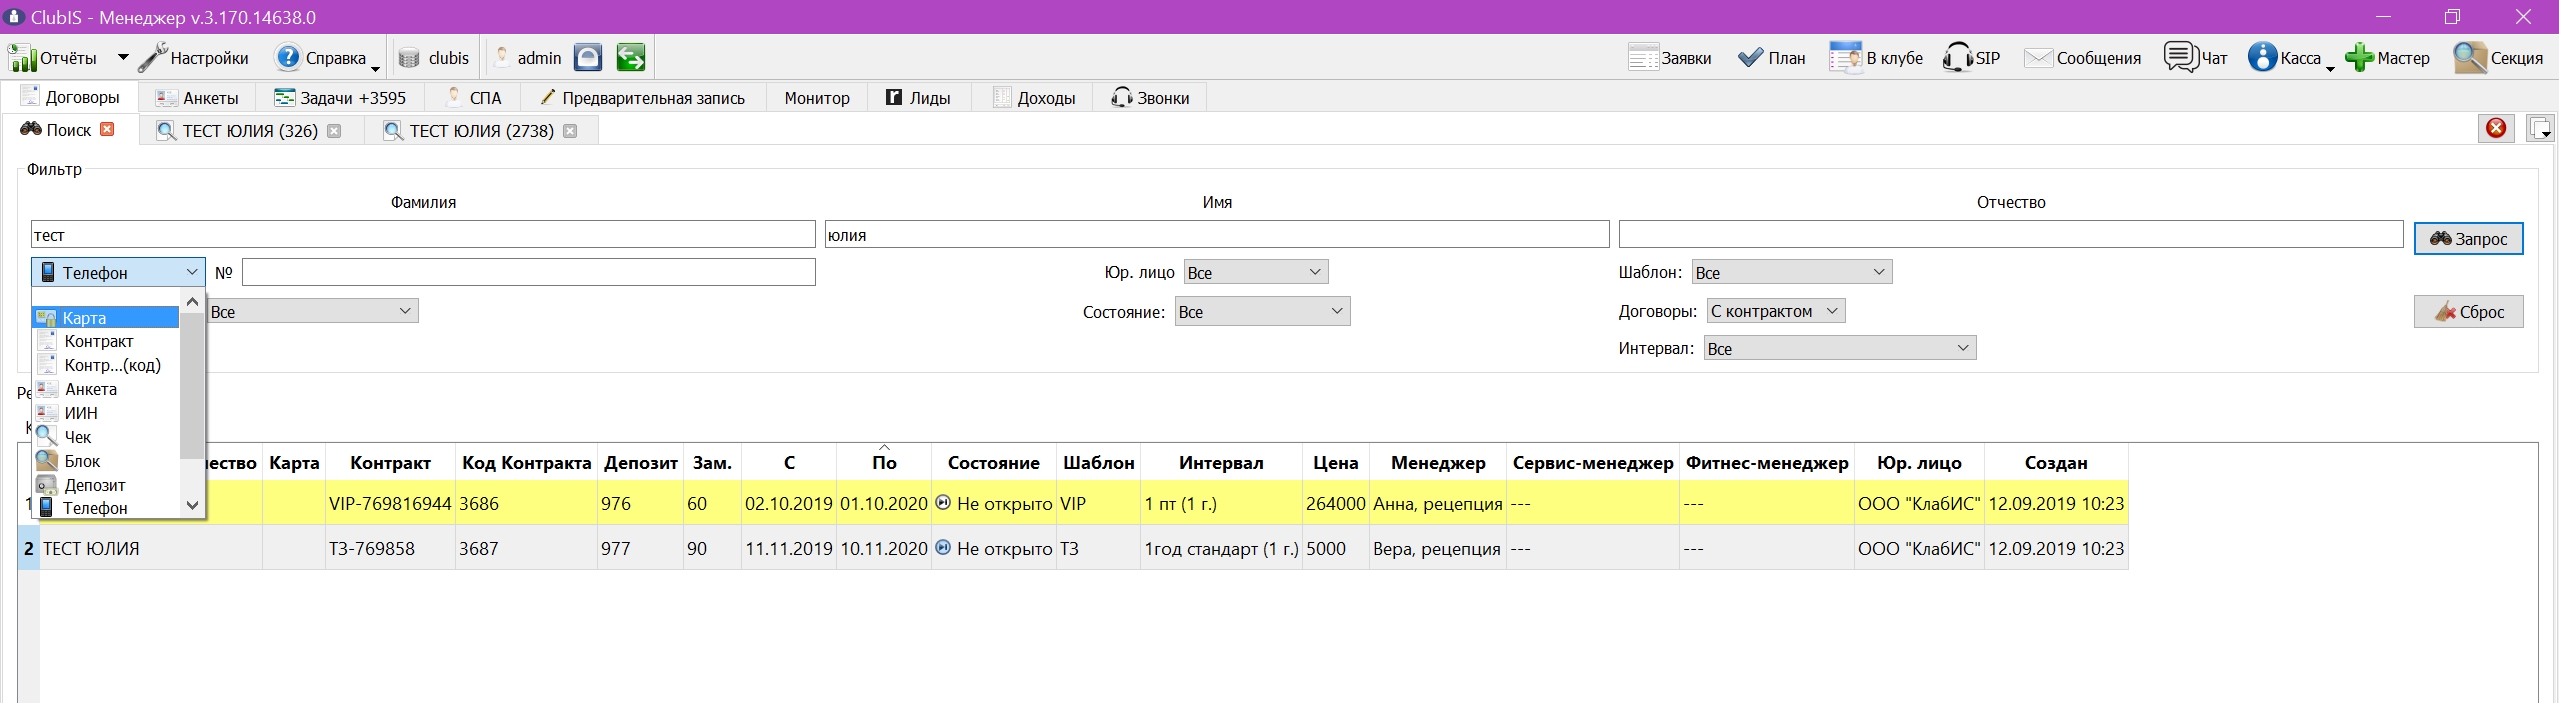Open the Состояние combo box
Viewport: 2559px width, 703px height.
tap(1262, 312)
